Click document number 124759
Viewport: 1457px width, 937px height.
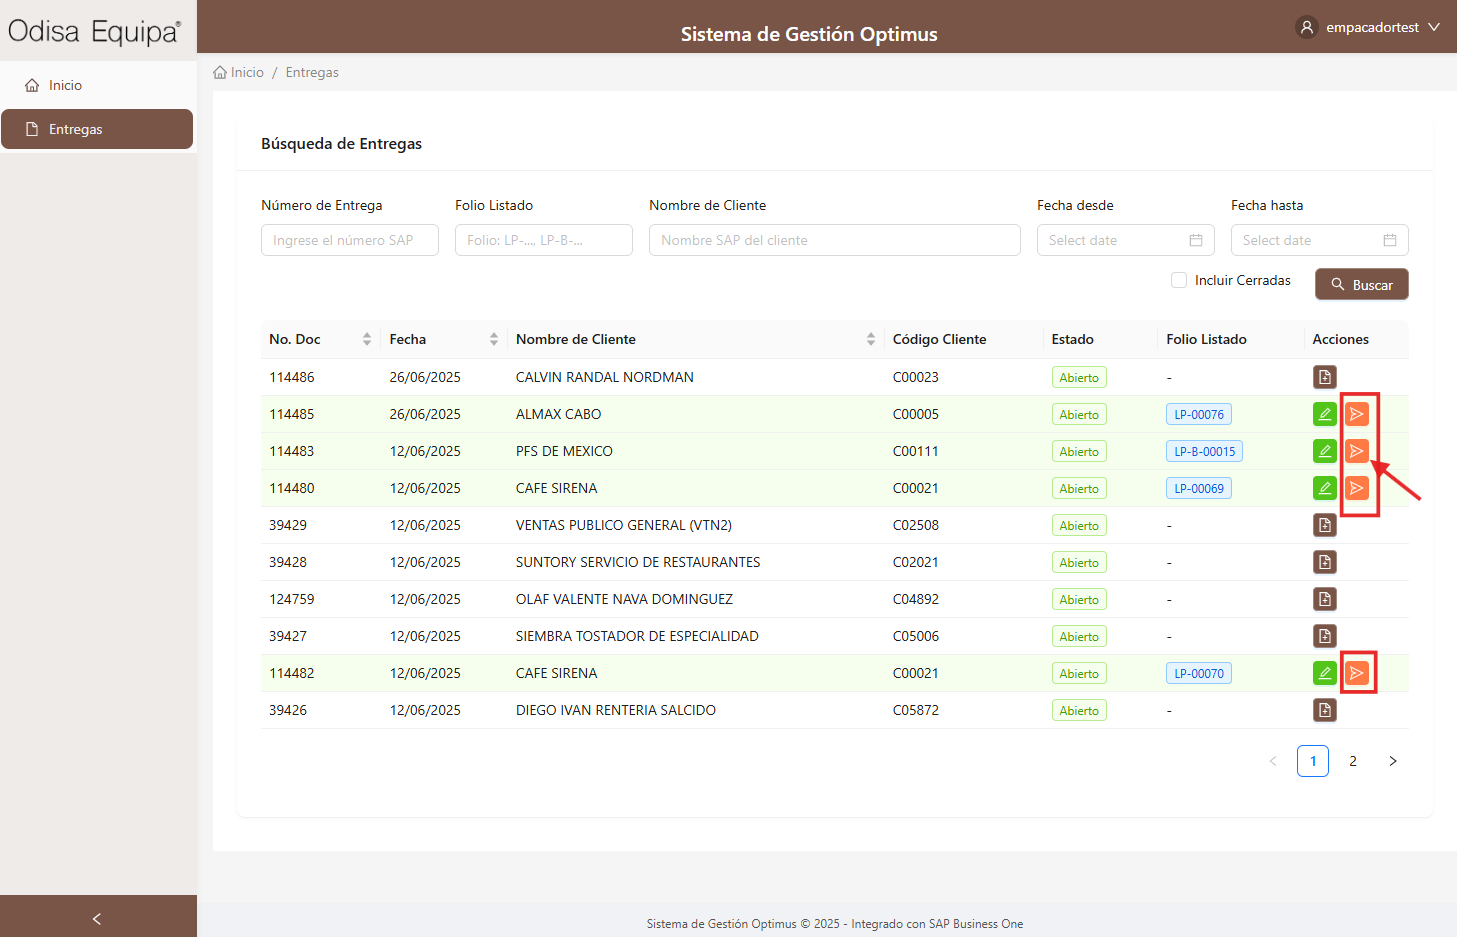pyautogui.click(x=292, y=599)
